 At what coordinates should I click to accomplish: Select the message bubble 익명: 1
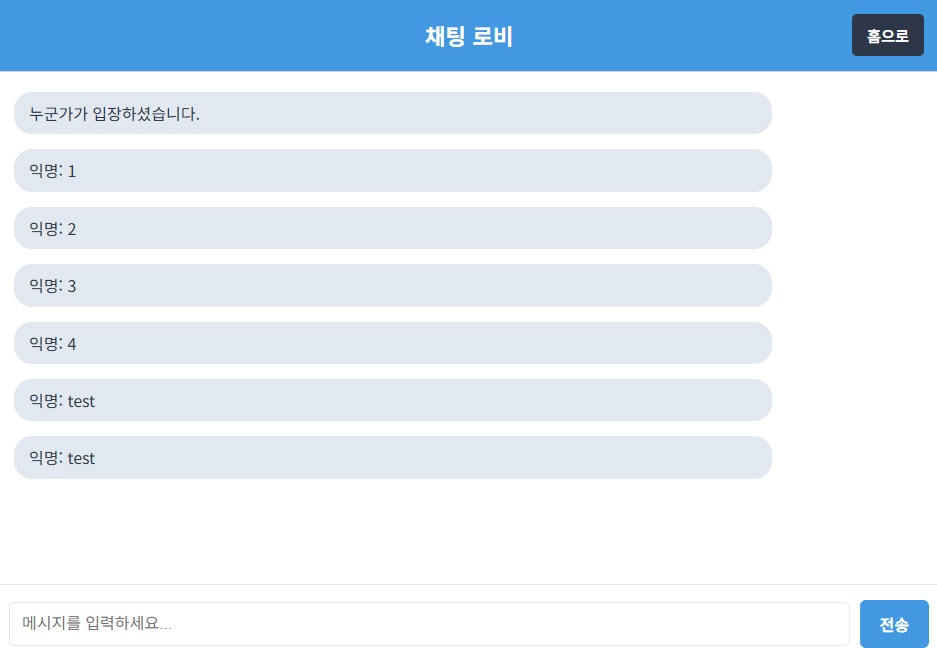(393, 170)
